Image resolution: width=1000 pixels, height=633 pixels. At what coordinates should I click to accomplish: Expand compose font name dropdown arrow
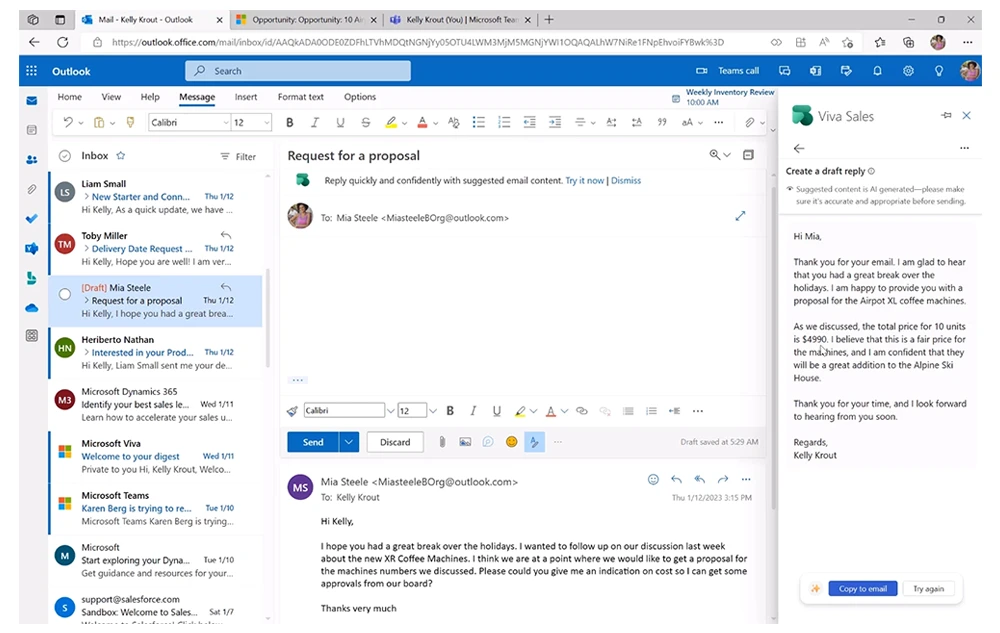(390, 411)
